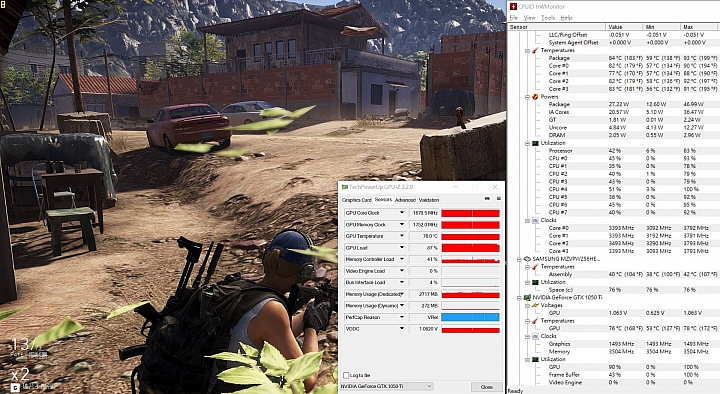Click the flame icon beside Powers
The image size is (720, 394).
point(535,96)
